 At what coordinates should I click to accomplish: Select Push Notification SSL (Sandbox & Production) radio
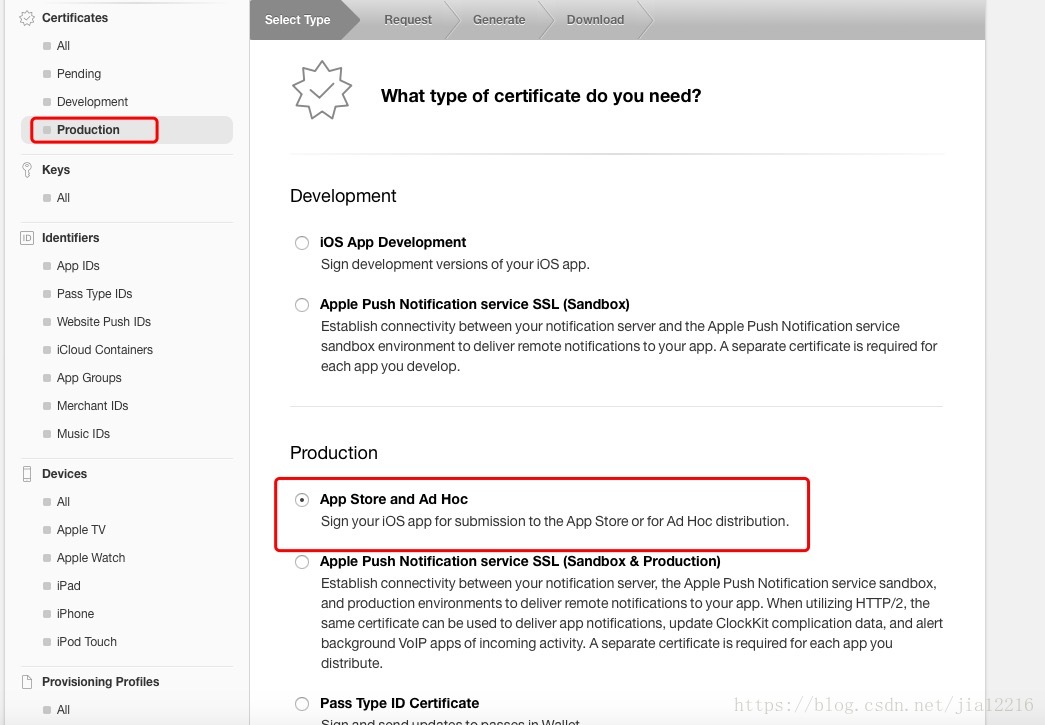pos(302,562)
